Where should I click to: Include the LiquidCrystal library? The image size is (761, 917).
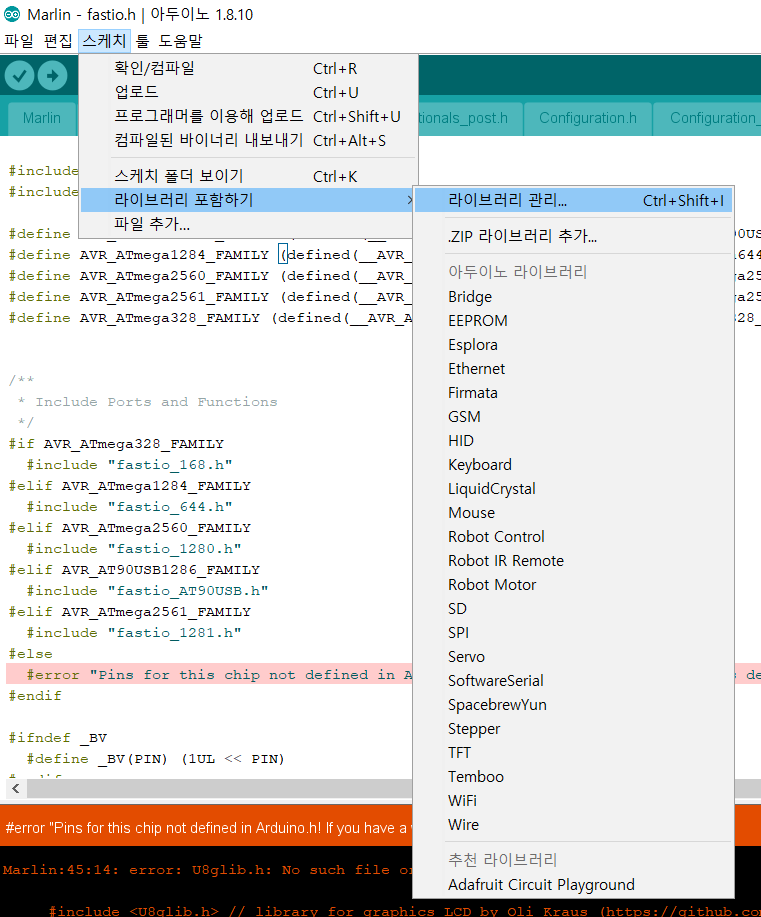coord(573,488)
